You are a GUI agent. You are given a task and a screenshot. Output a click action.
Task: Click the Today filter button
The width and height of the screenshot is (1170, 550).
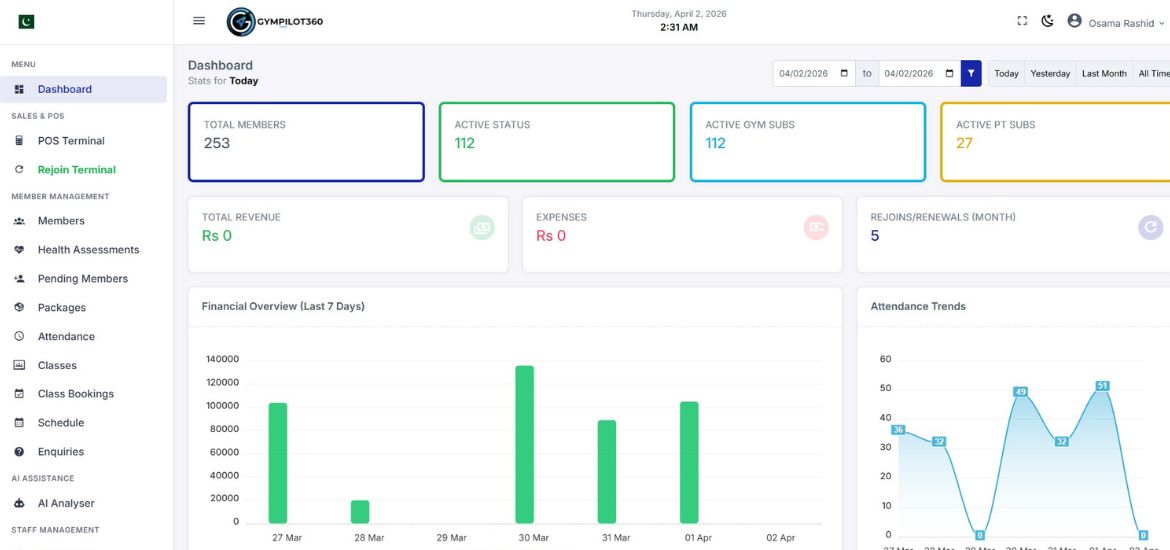(1006, 73)
